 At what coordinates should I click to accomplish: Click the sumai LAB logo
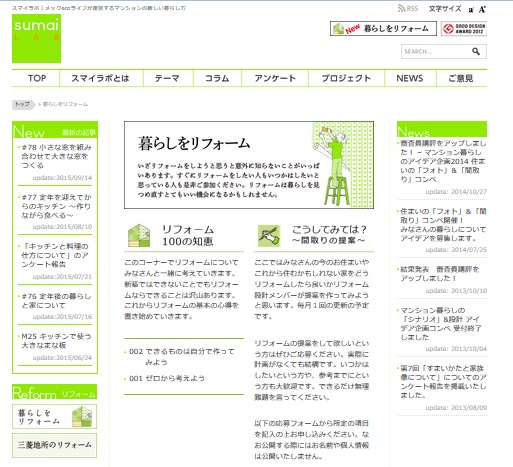pos(36,38)
